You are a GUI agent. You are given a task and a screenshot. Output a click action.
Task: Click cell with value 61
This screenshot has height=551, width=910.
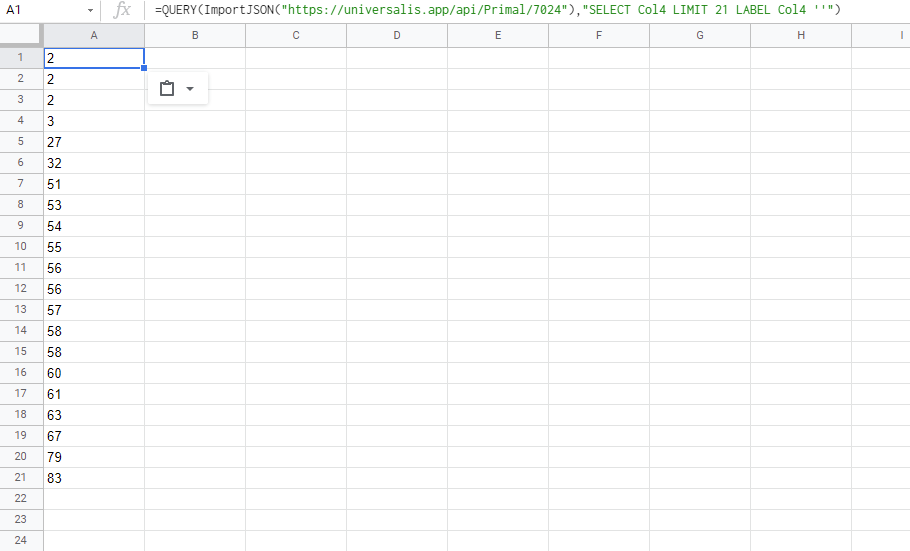[x=94, y=394]
